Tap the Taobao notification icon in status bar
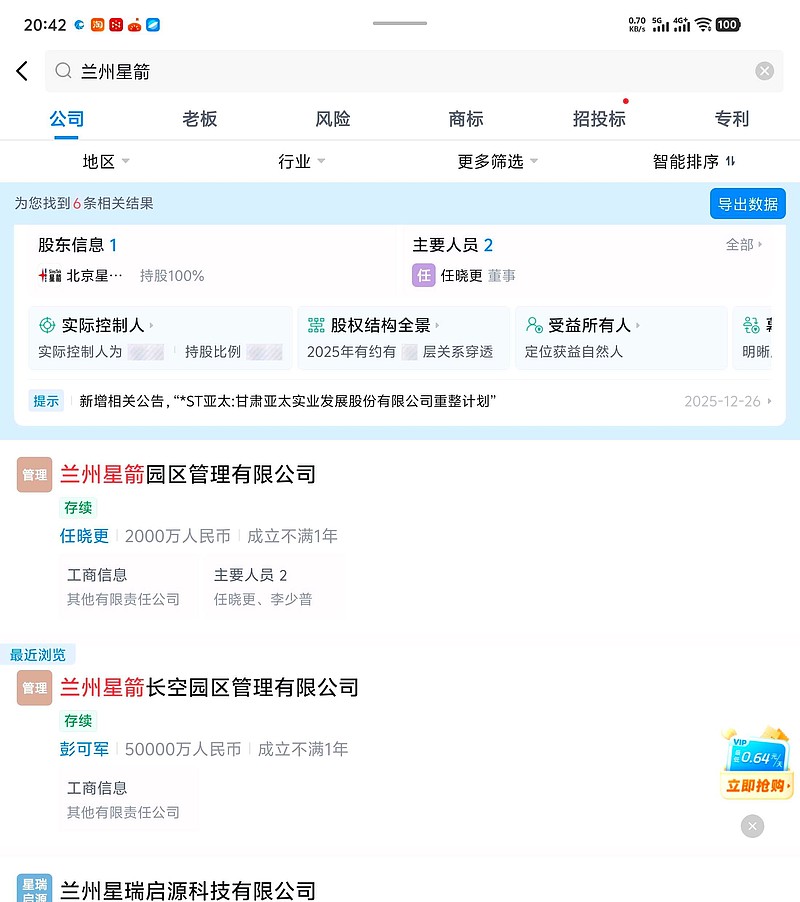The width and height of the screenshot is (800, 902). 97,25
